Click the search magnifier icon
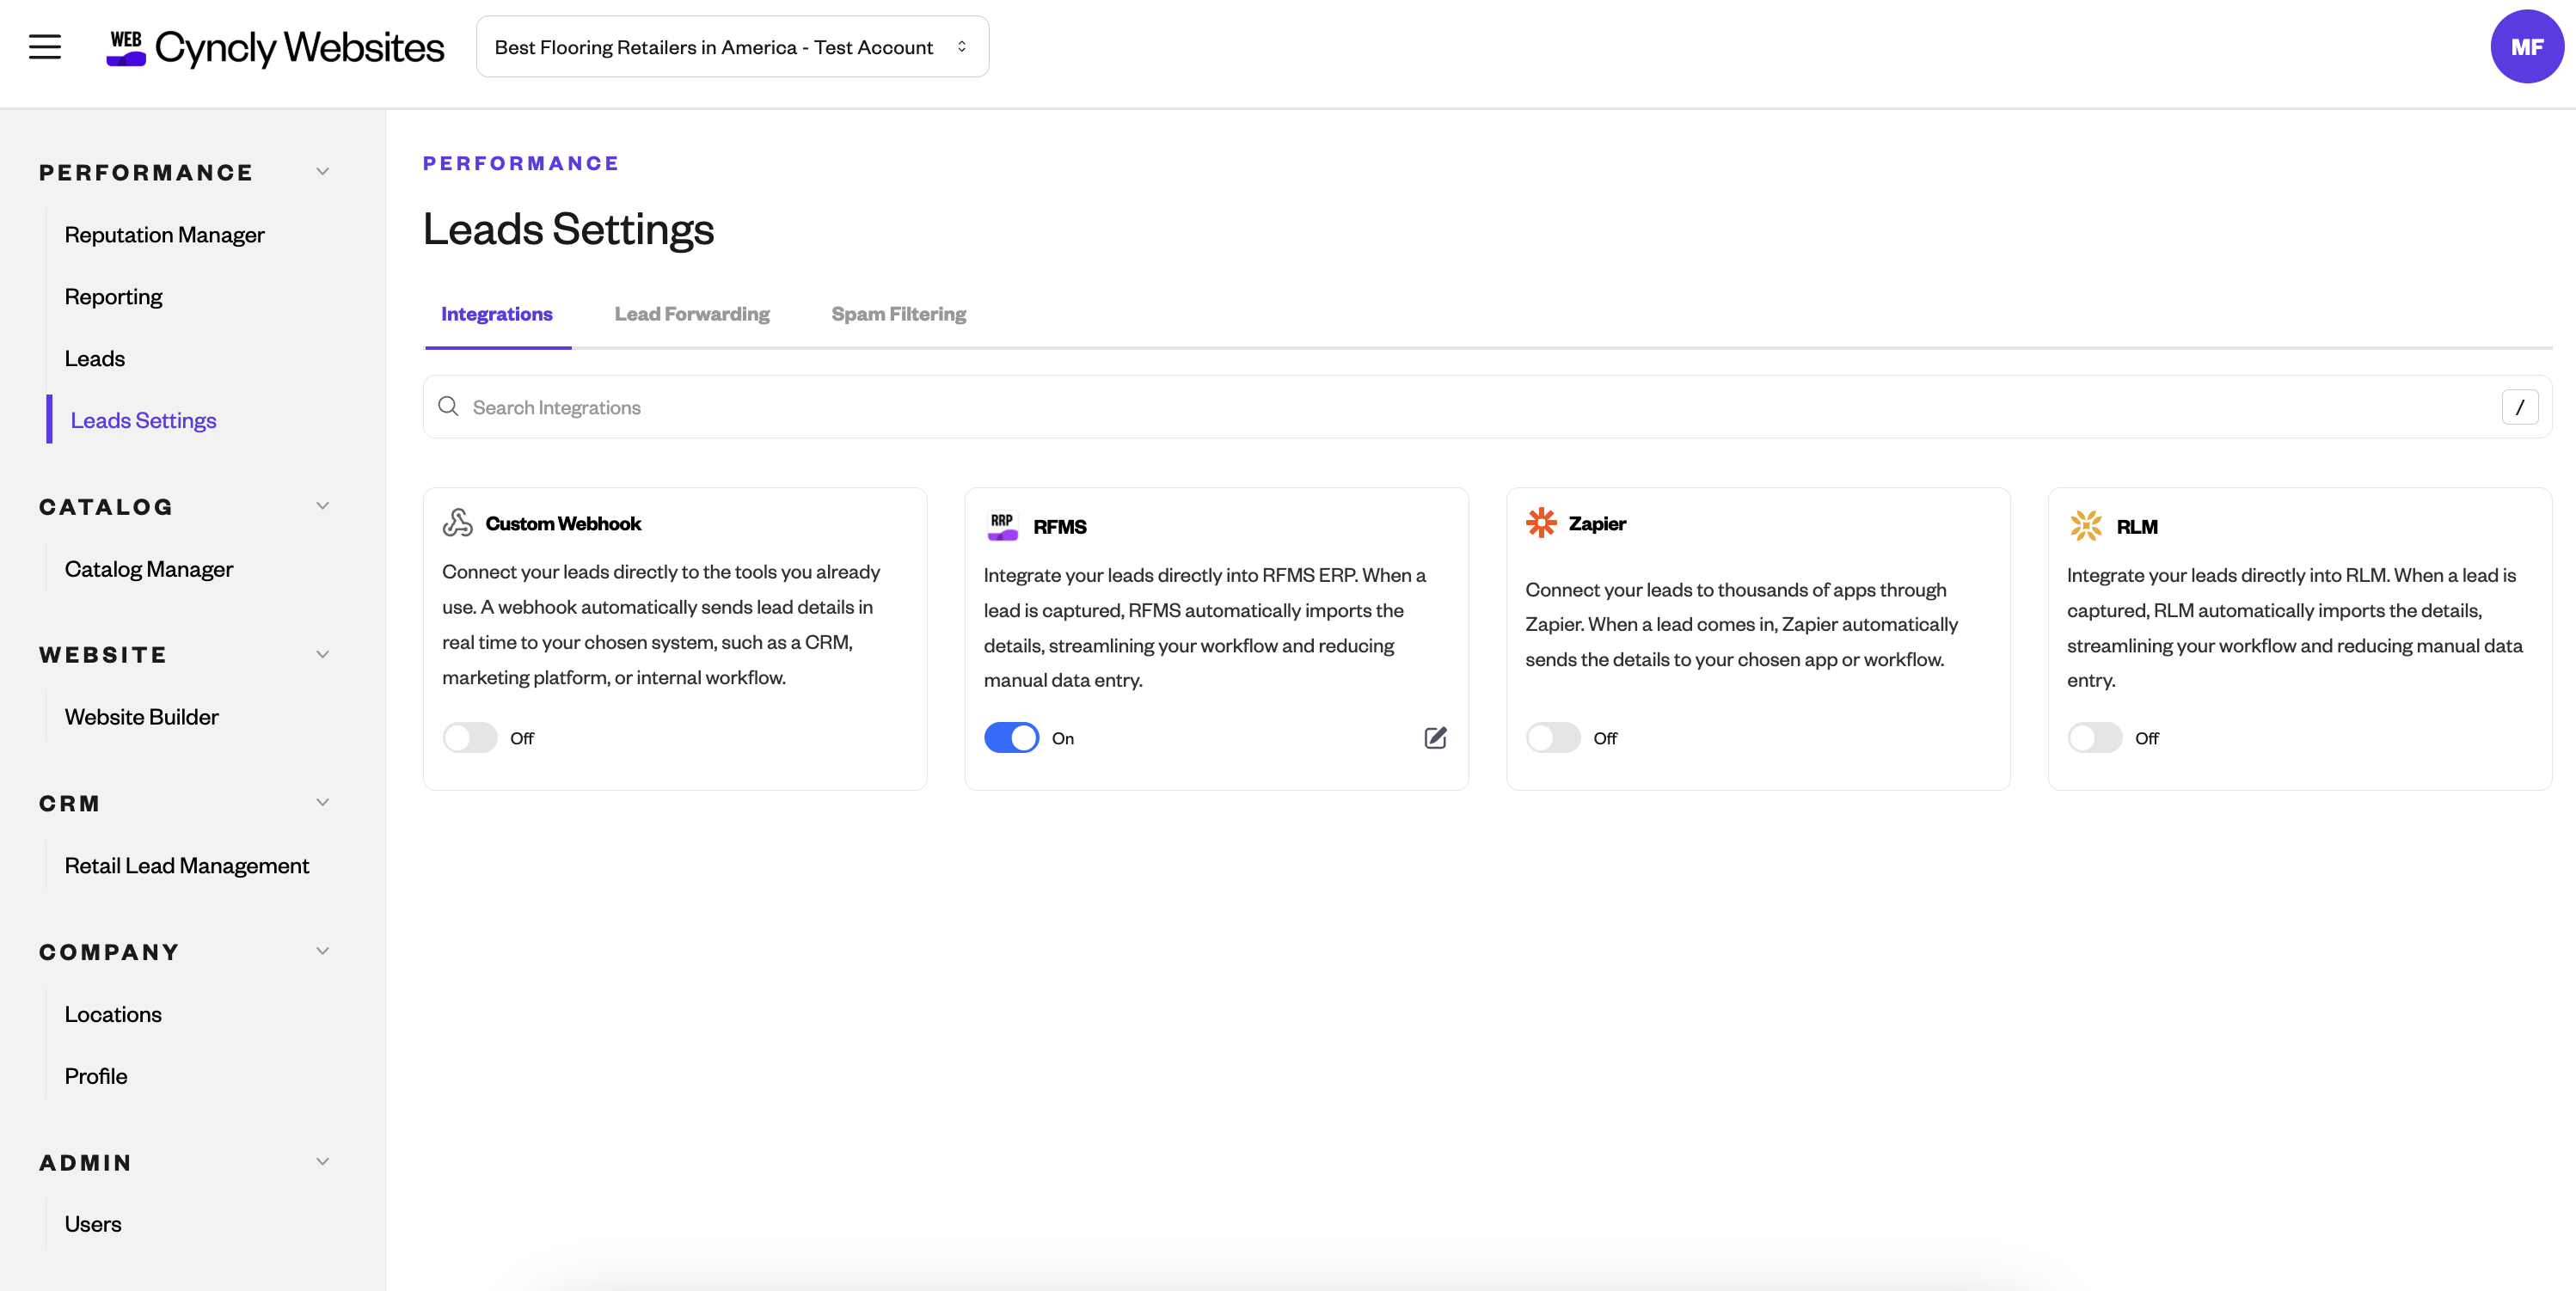2576x1291 pixels. click(x=448, y=406)
